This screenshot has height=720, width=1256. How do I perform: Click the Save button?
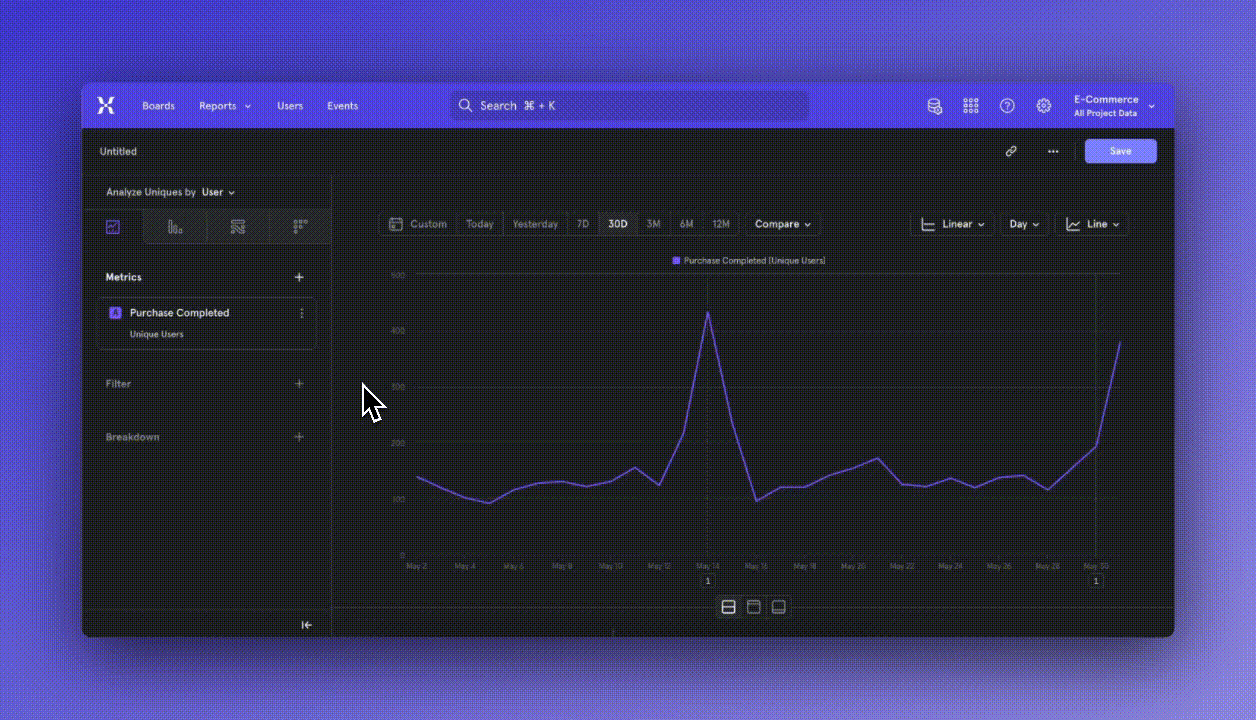tap(1120, 152)
